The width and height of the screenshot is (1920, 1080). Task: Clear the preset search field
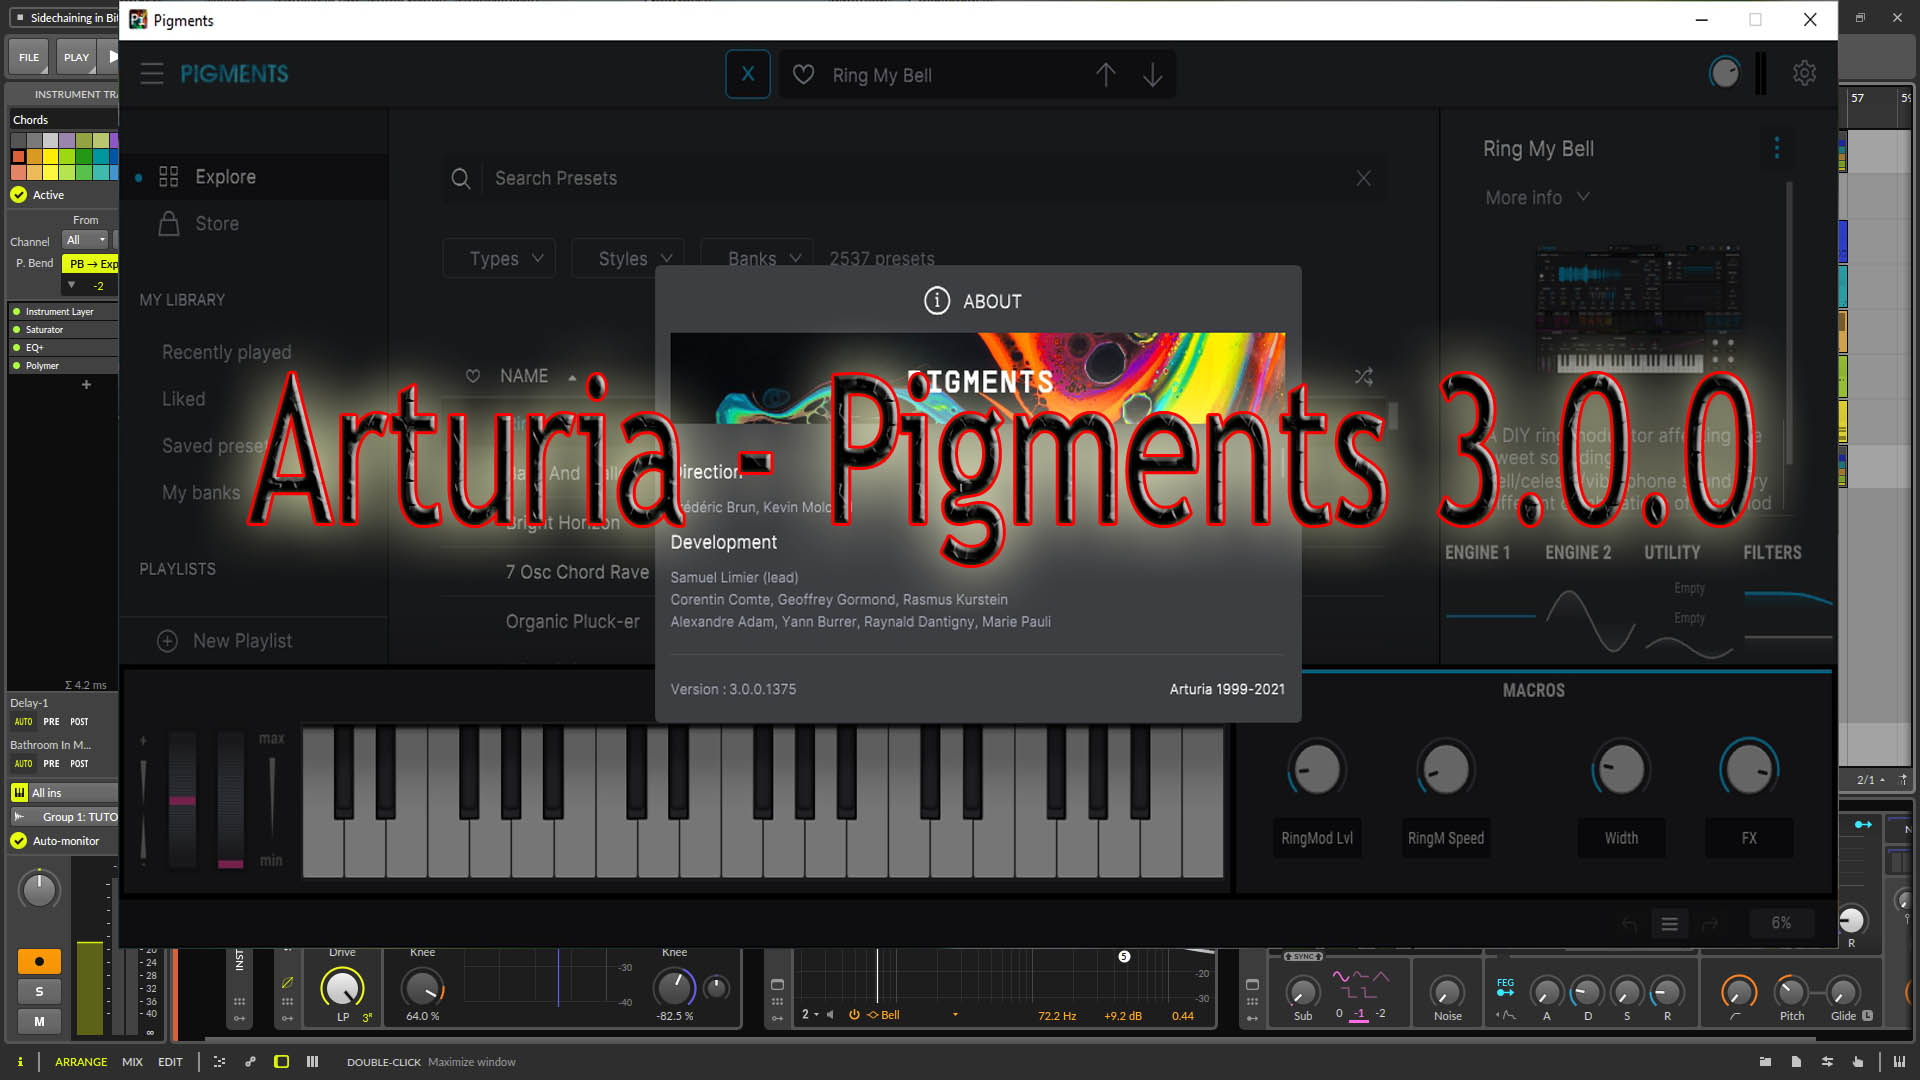pyautogui.click(x=1363, y=178)
